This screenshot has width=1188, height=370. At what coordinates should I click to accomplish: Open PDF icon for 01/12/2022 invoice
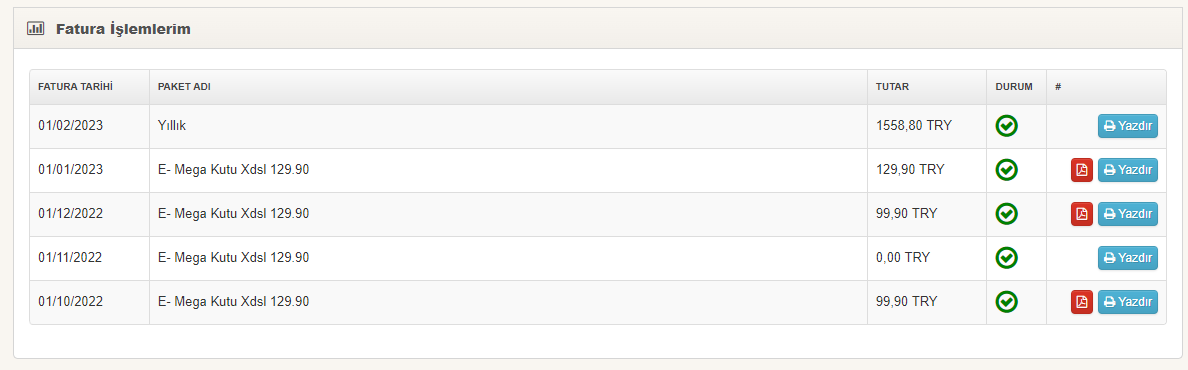tap(1082, 214)
